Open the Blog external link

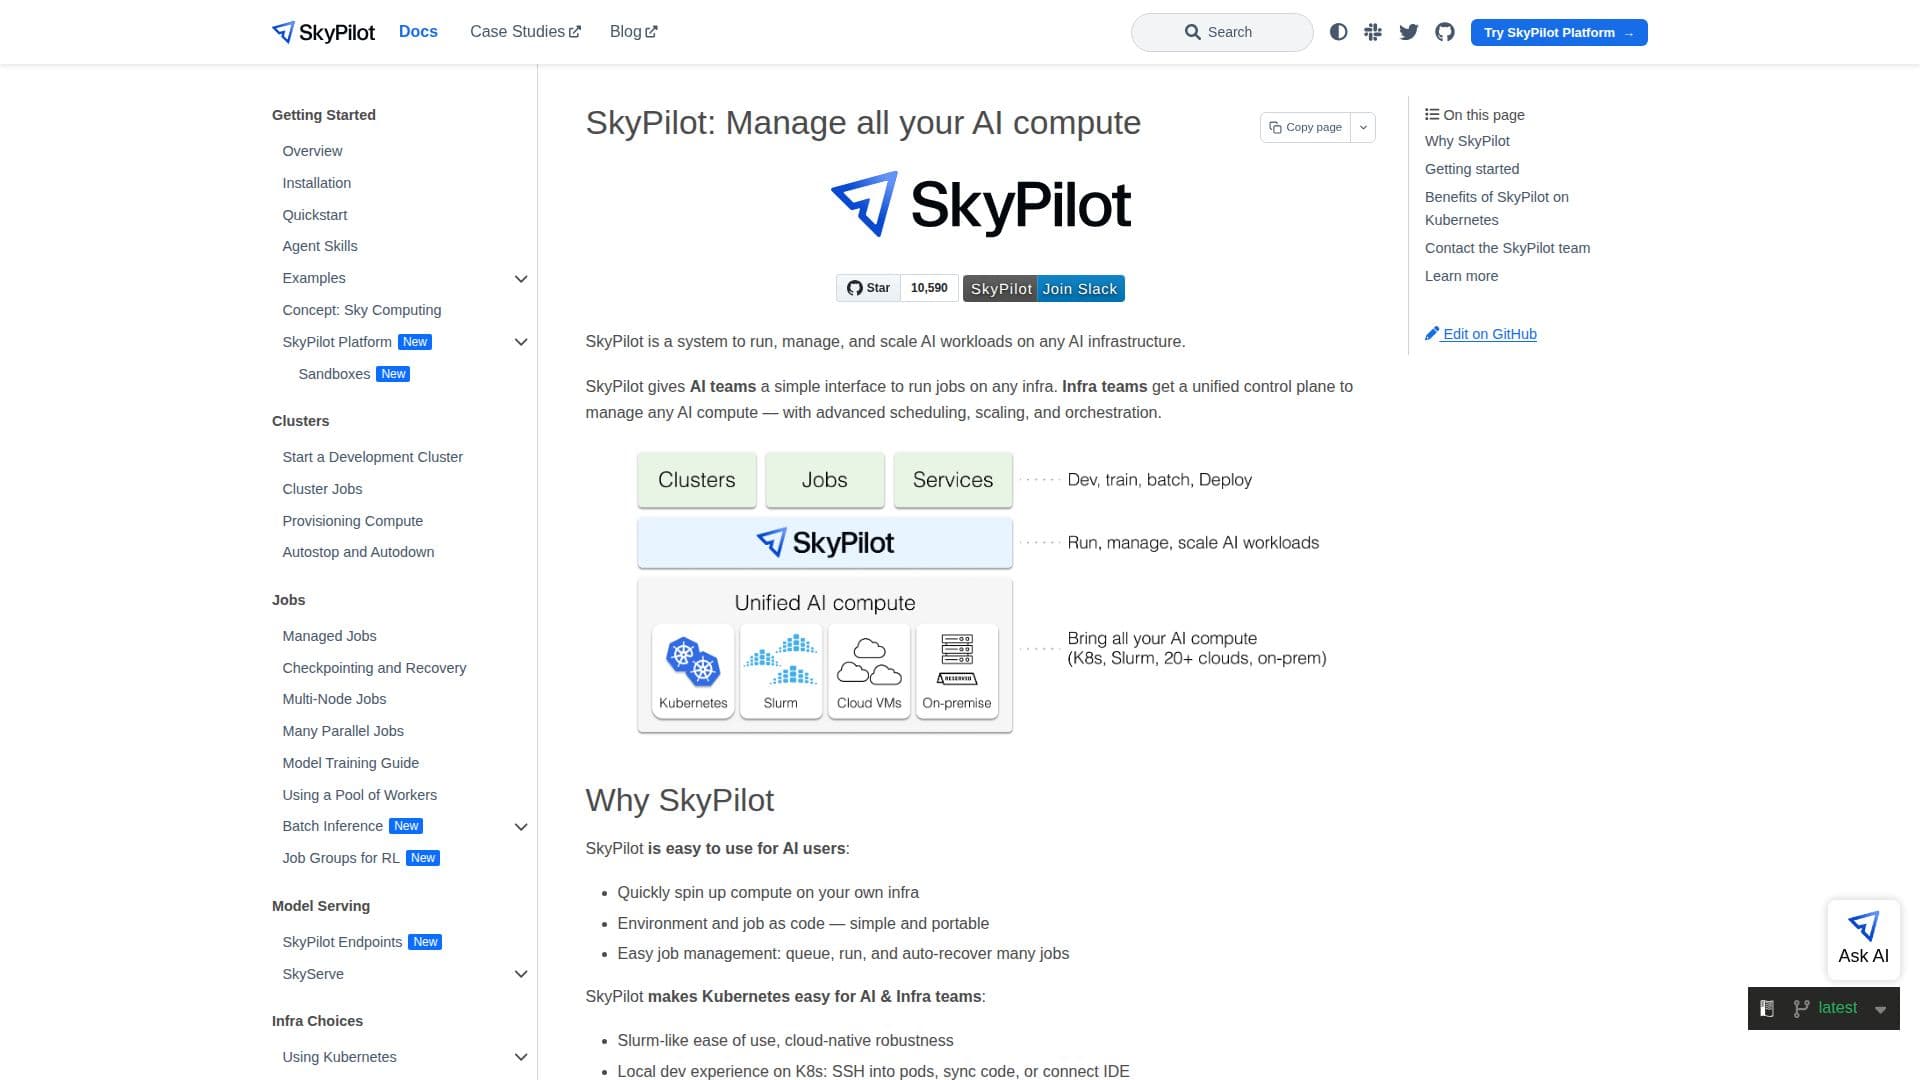click(x=633, y=31)
